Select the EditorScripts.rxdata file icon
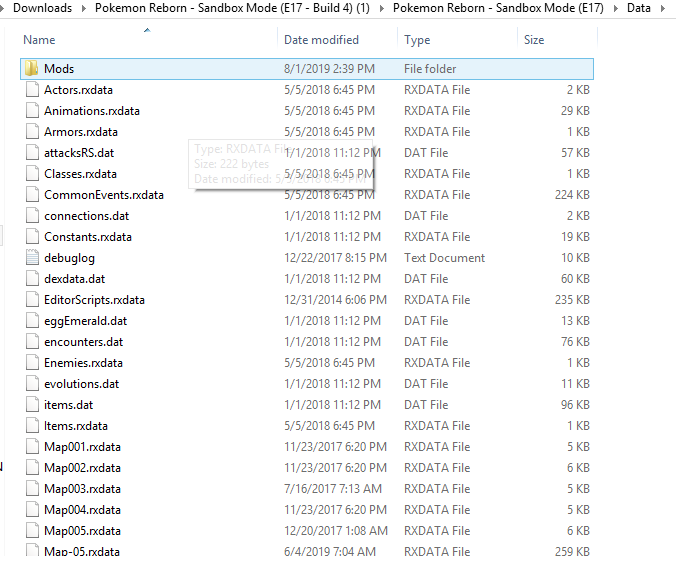The image size is (676, 561). [31, 300]
